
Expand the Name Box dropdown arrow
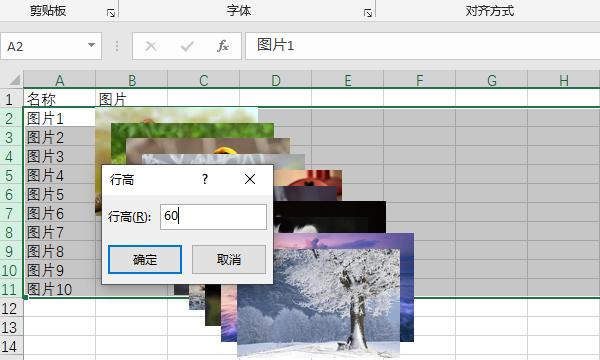click(x=91, y=46)
